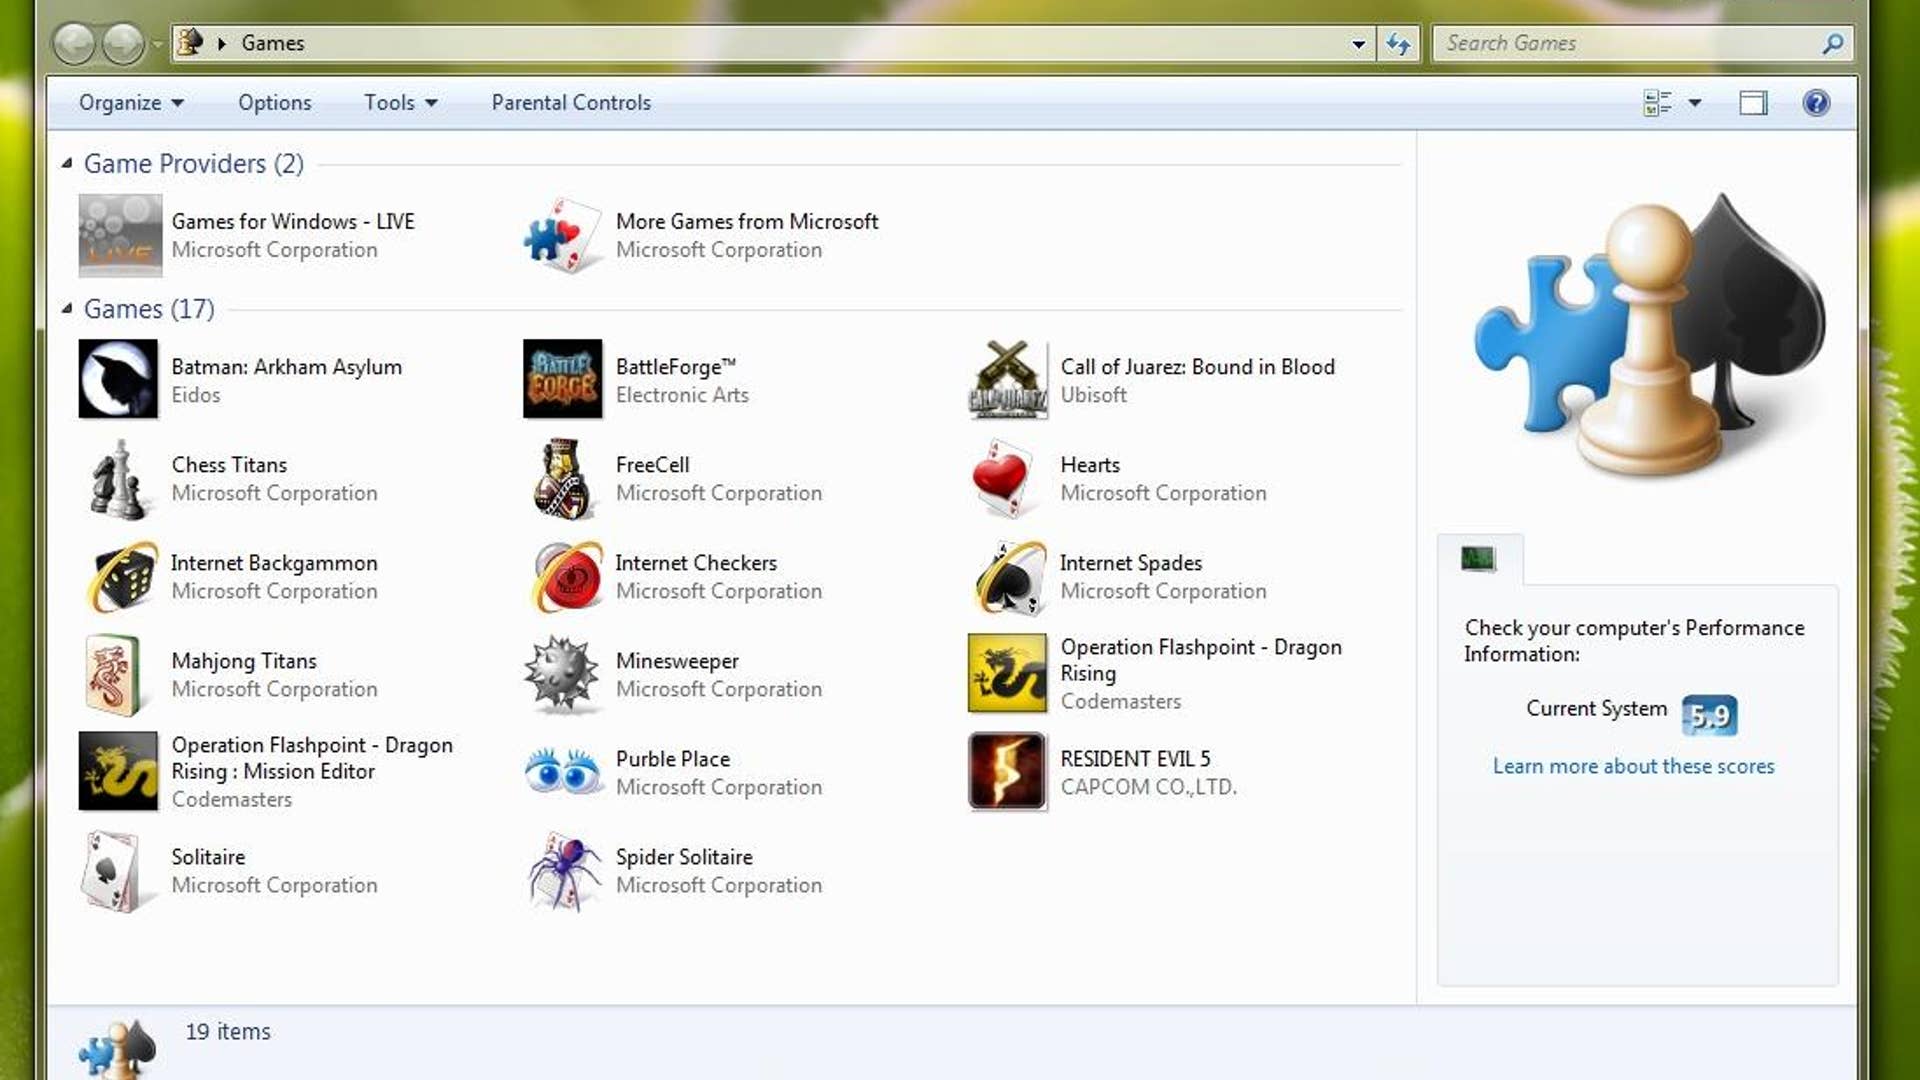This screenshot has width=1920, height=1080.
Task: Open Internet Backgammon
Action: (274, 563)
